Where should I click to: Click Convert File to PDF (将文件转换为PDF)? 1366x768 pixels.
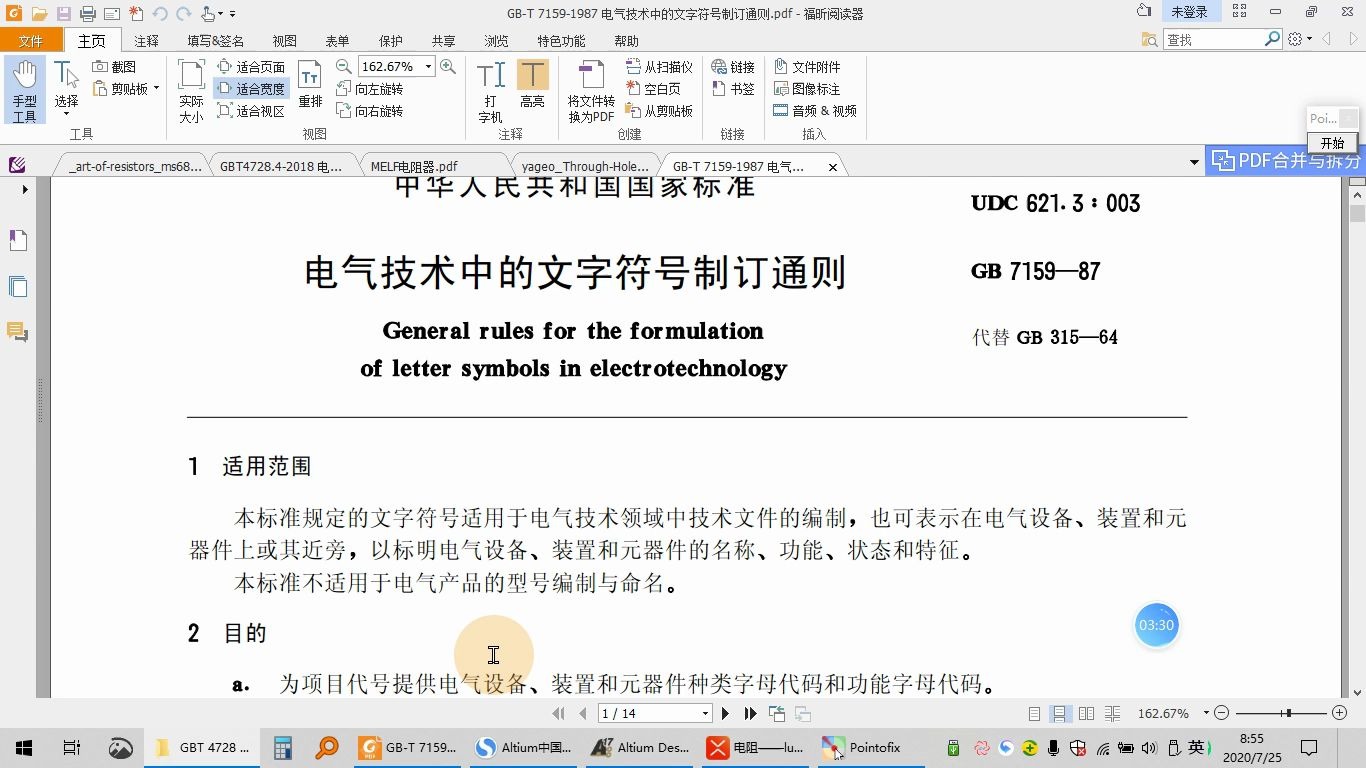pos(591,91)
